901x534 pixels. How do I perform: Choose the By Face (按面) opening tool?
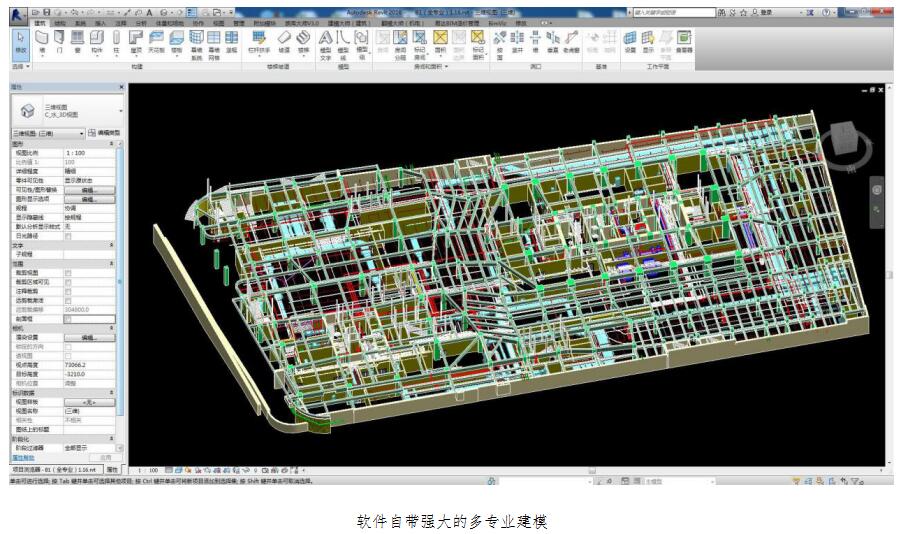click(500, 45)
